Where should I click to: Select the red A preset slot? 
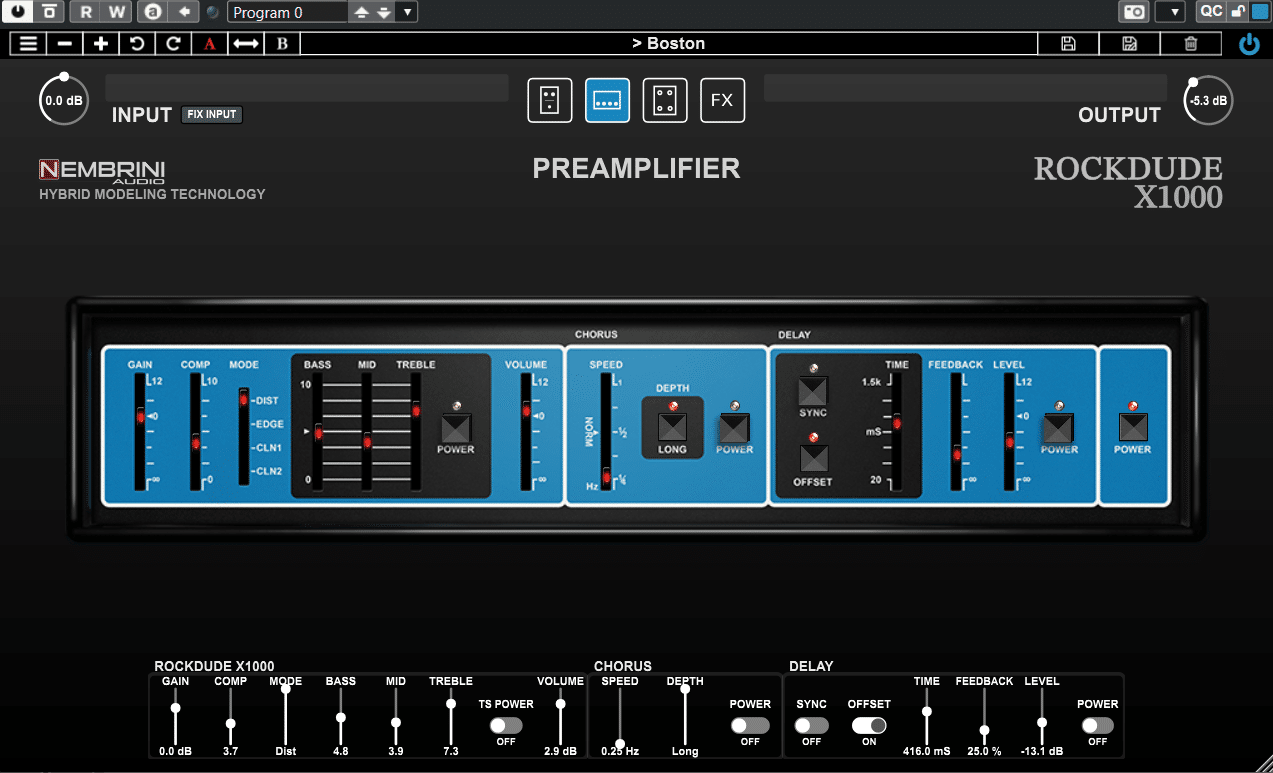coord(209,44)
